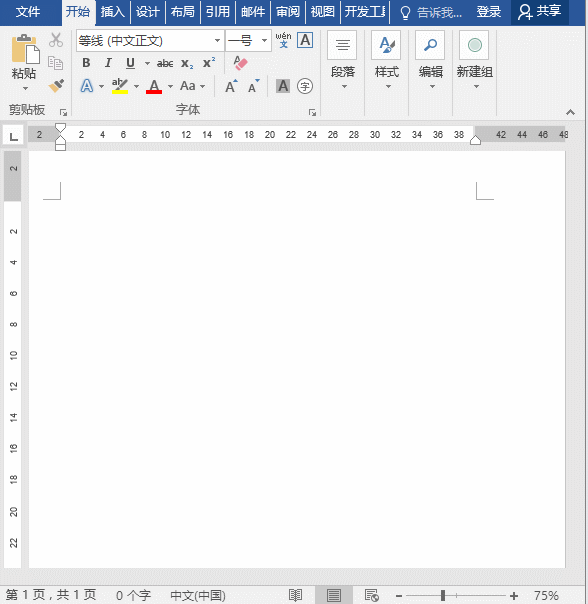Launch the font dialog launcher
Image resolution: width=588 pixels, height=604 pixels.
(x=312, y=112)
